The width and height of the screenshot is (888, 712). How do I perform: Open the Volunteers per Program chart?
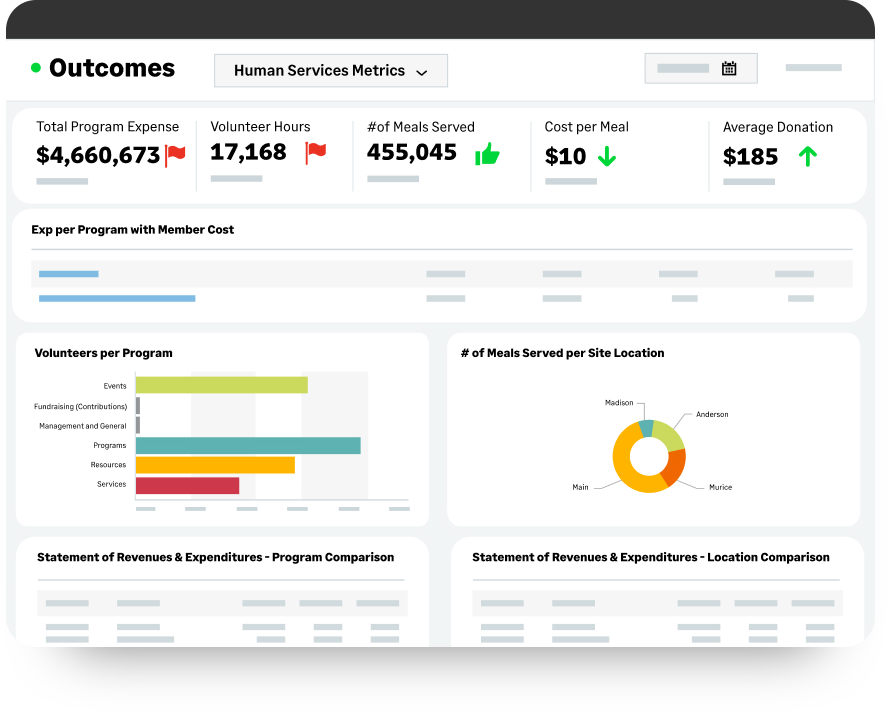[102, 353]
